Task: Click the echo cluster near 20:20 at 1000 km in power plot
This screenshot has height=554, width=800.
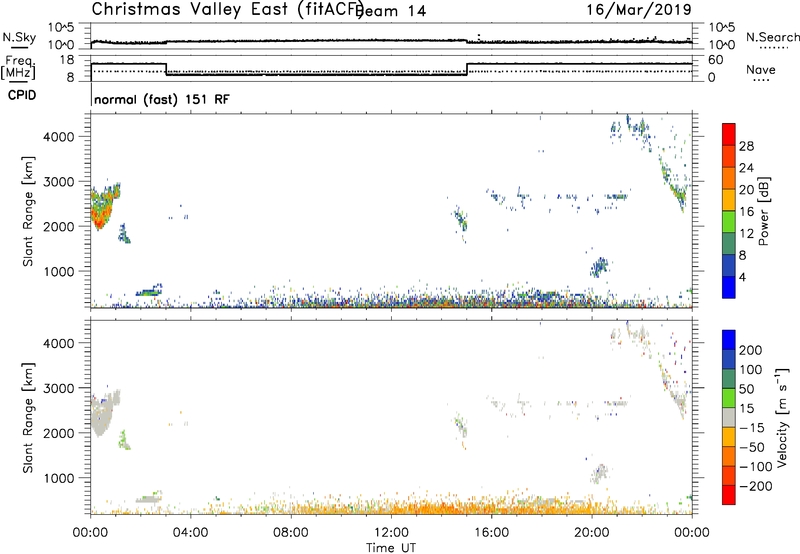Action: click(600, 266)
